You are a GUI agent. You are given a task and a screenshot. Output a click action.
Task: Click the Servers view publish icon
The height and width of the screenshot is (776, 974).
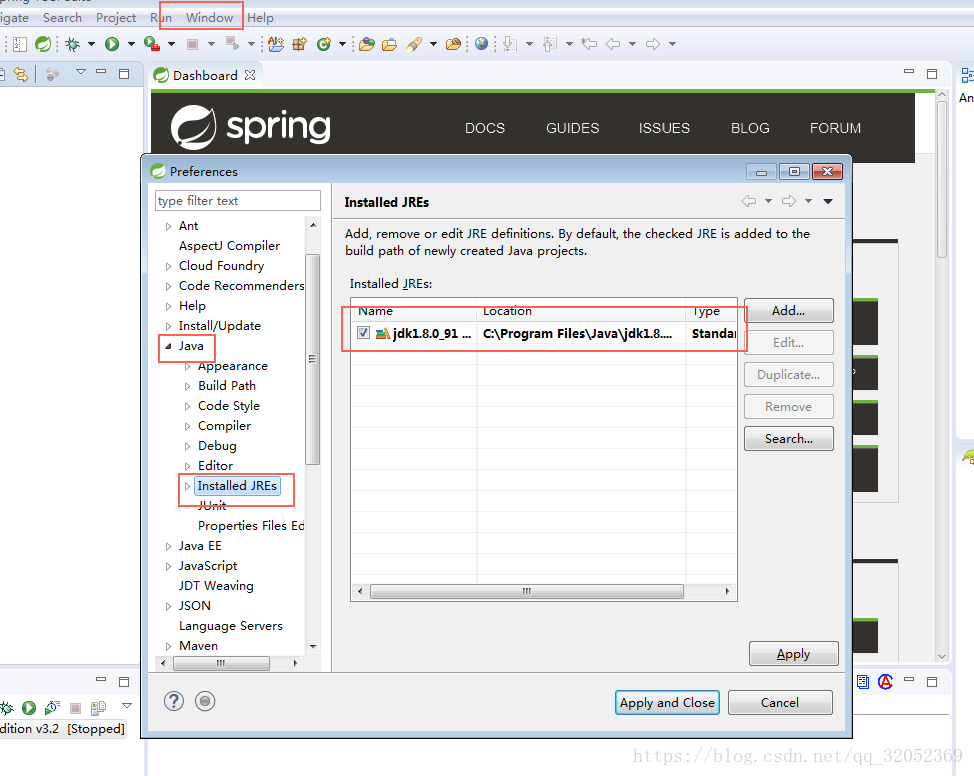point(98,708)
